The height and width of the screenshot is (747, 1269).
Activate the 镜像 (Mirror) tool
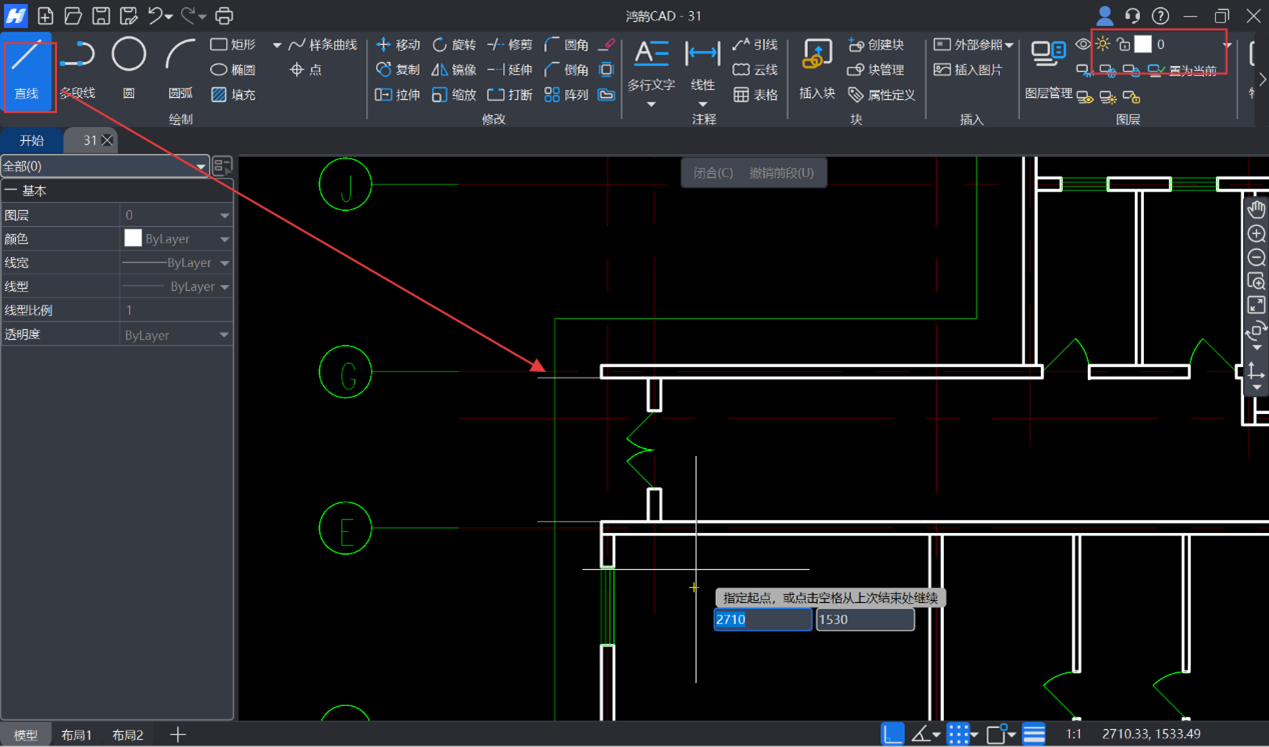point(453,70)
